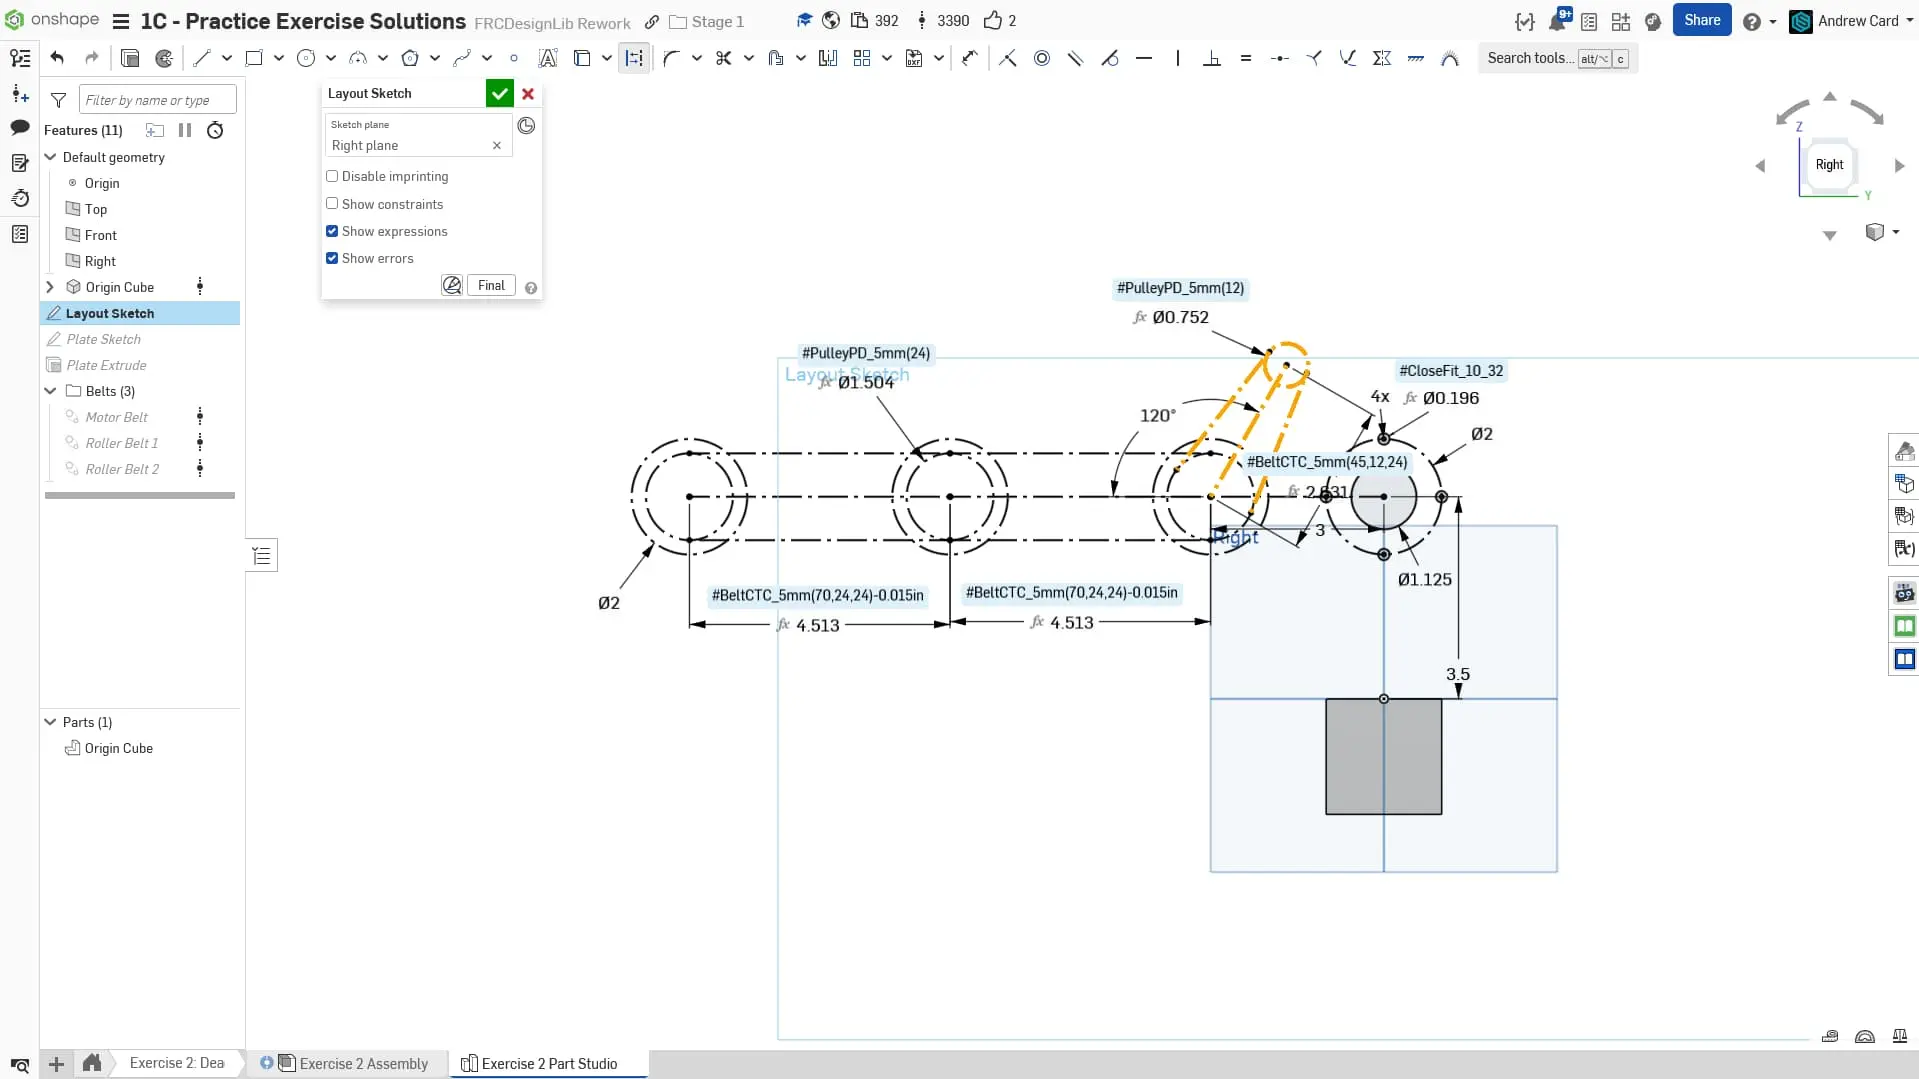Viewport: 1919px width, 1079px height.
Task: Enable the Disable imprinting checkbox
Action: click(332, 176)
